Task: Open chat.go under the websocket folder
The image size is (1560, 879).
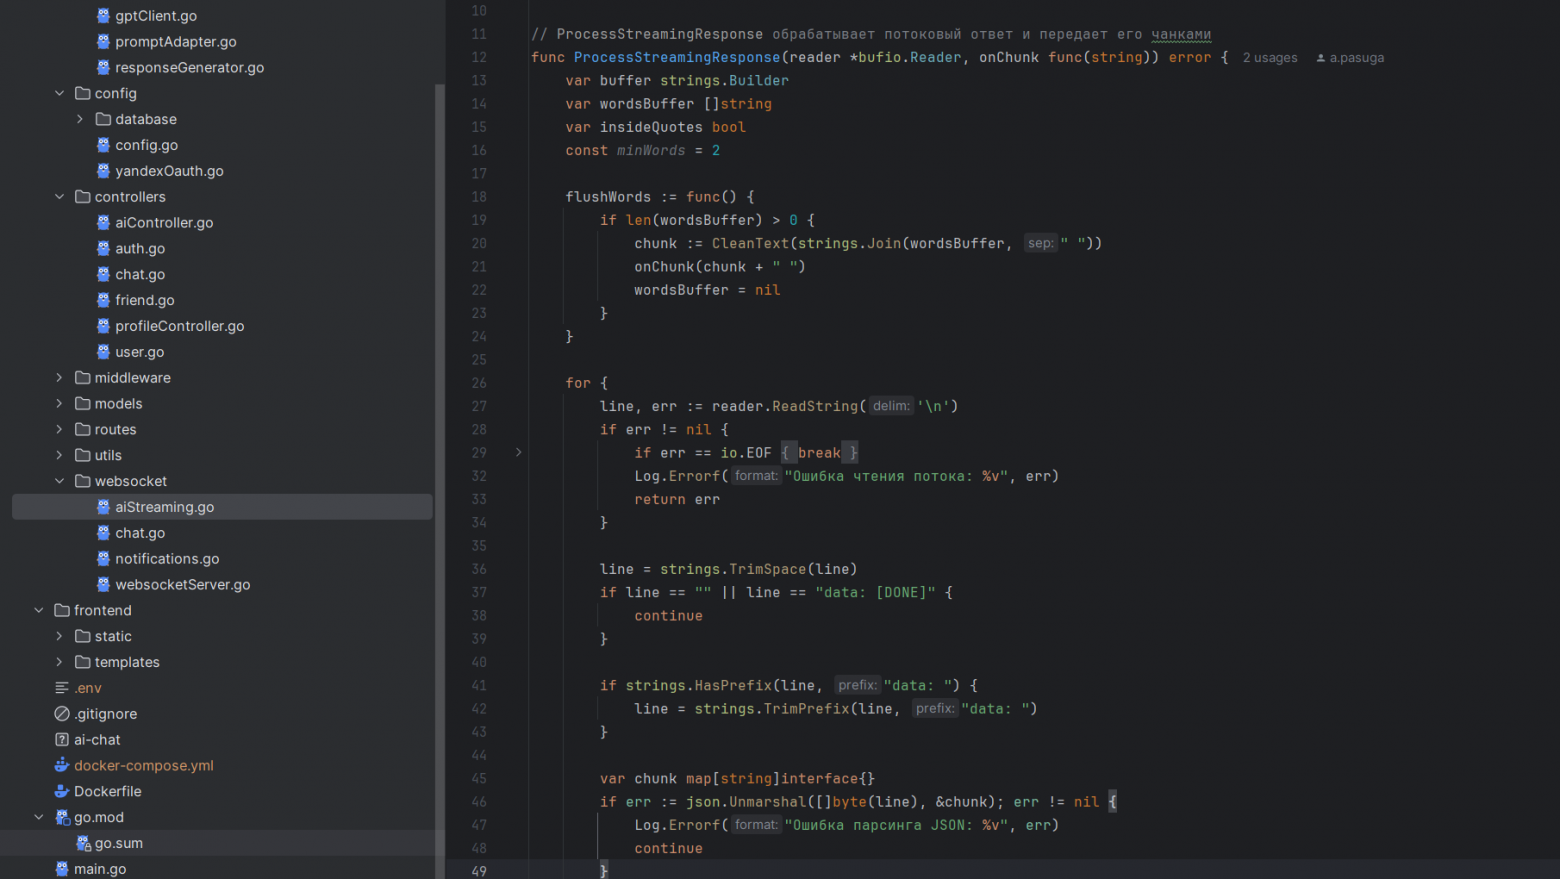Action: coord(140,533)
